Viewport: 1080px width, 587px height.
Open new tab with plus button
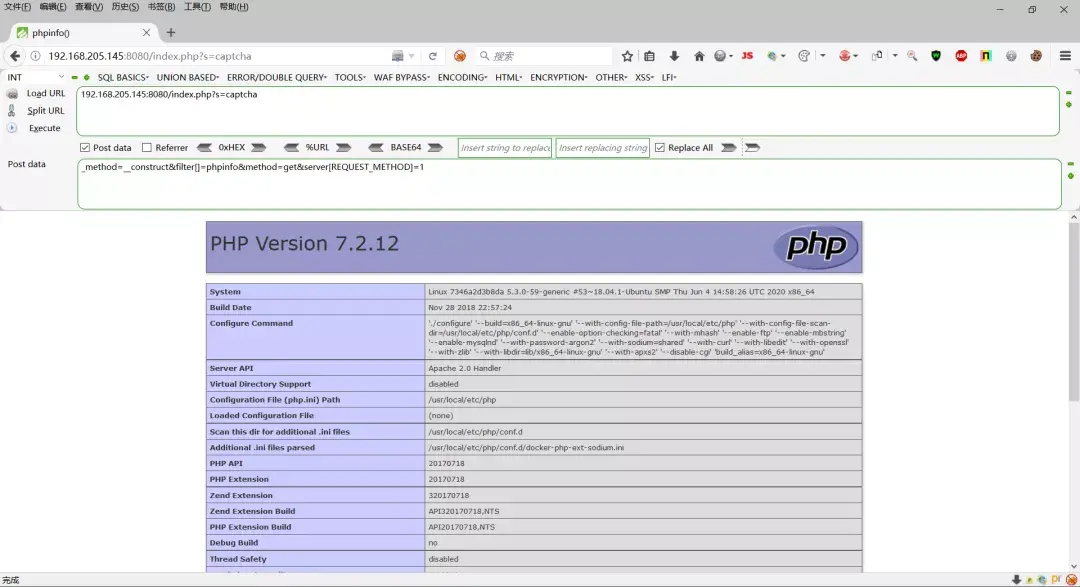coord(171,32)
